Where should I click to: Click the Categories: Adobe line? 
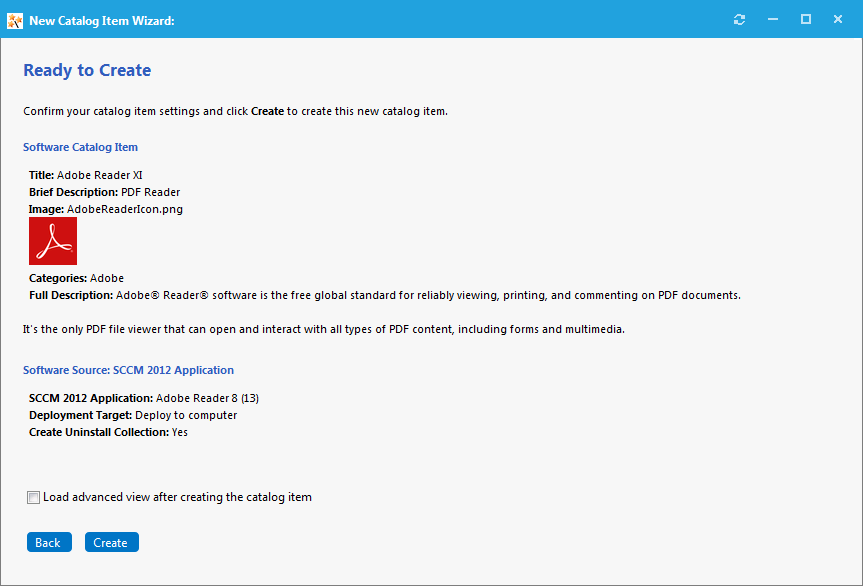coord(76,278)
